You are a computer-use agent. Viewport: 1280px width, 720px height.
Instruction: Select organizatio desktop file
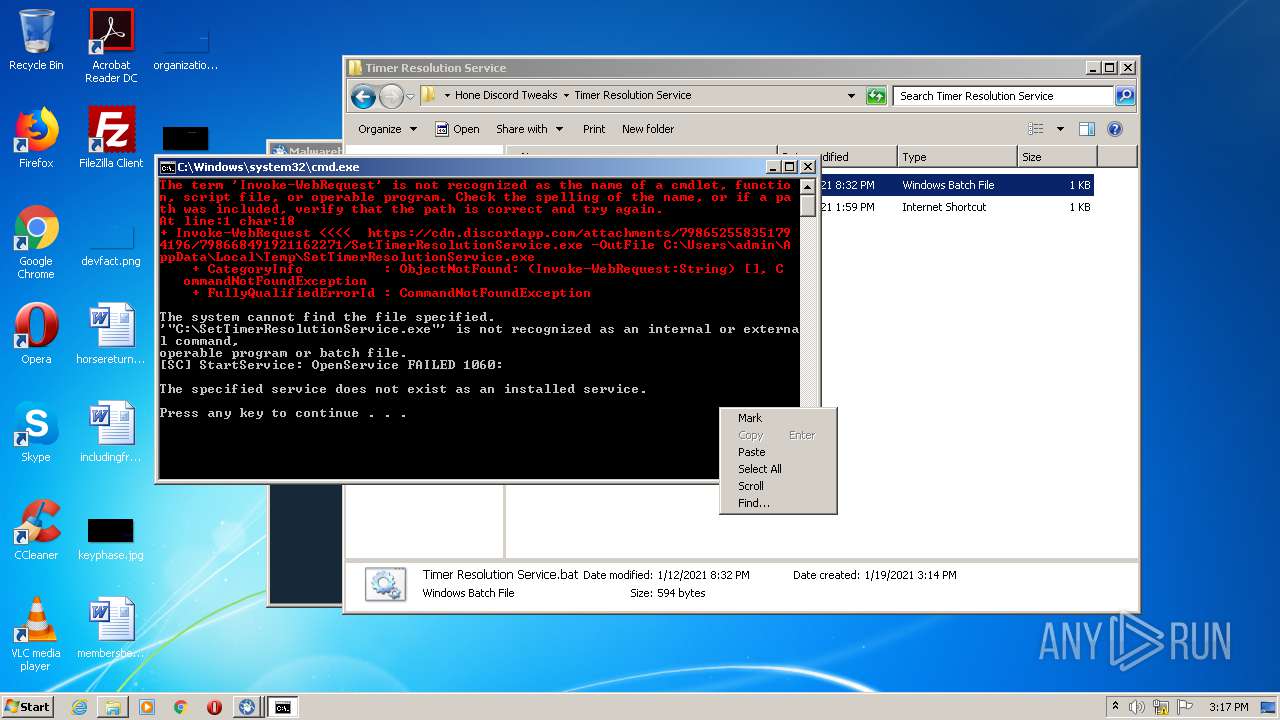point(185,47)
